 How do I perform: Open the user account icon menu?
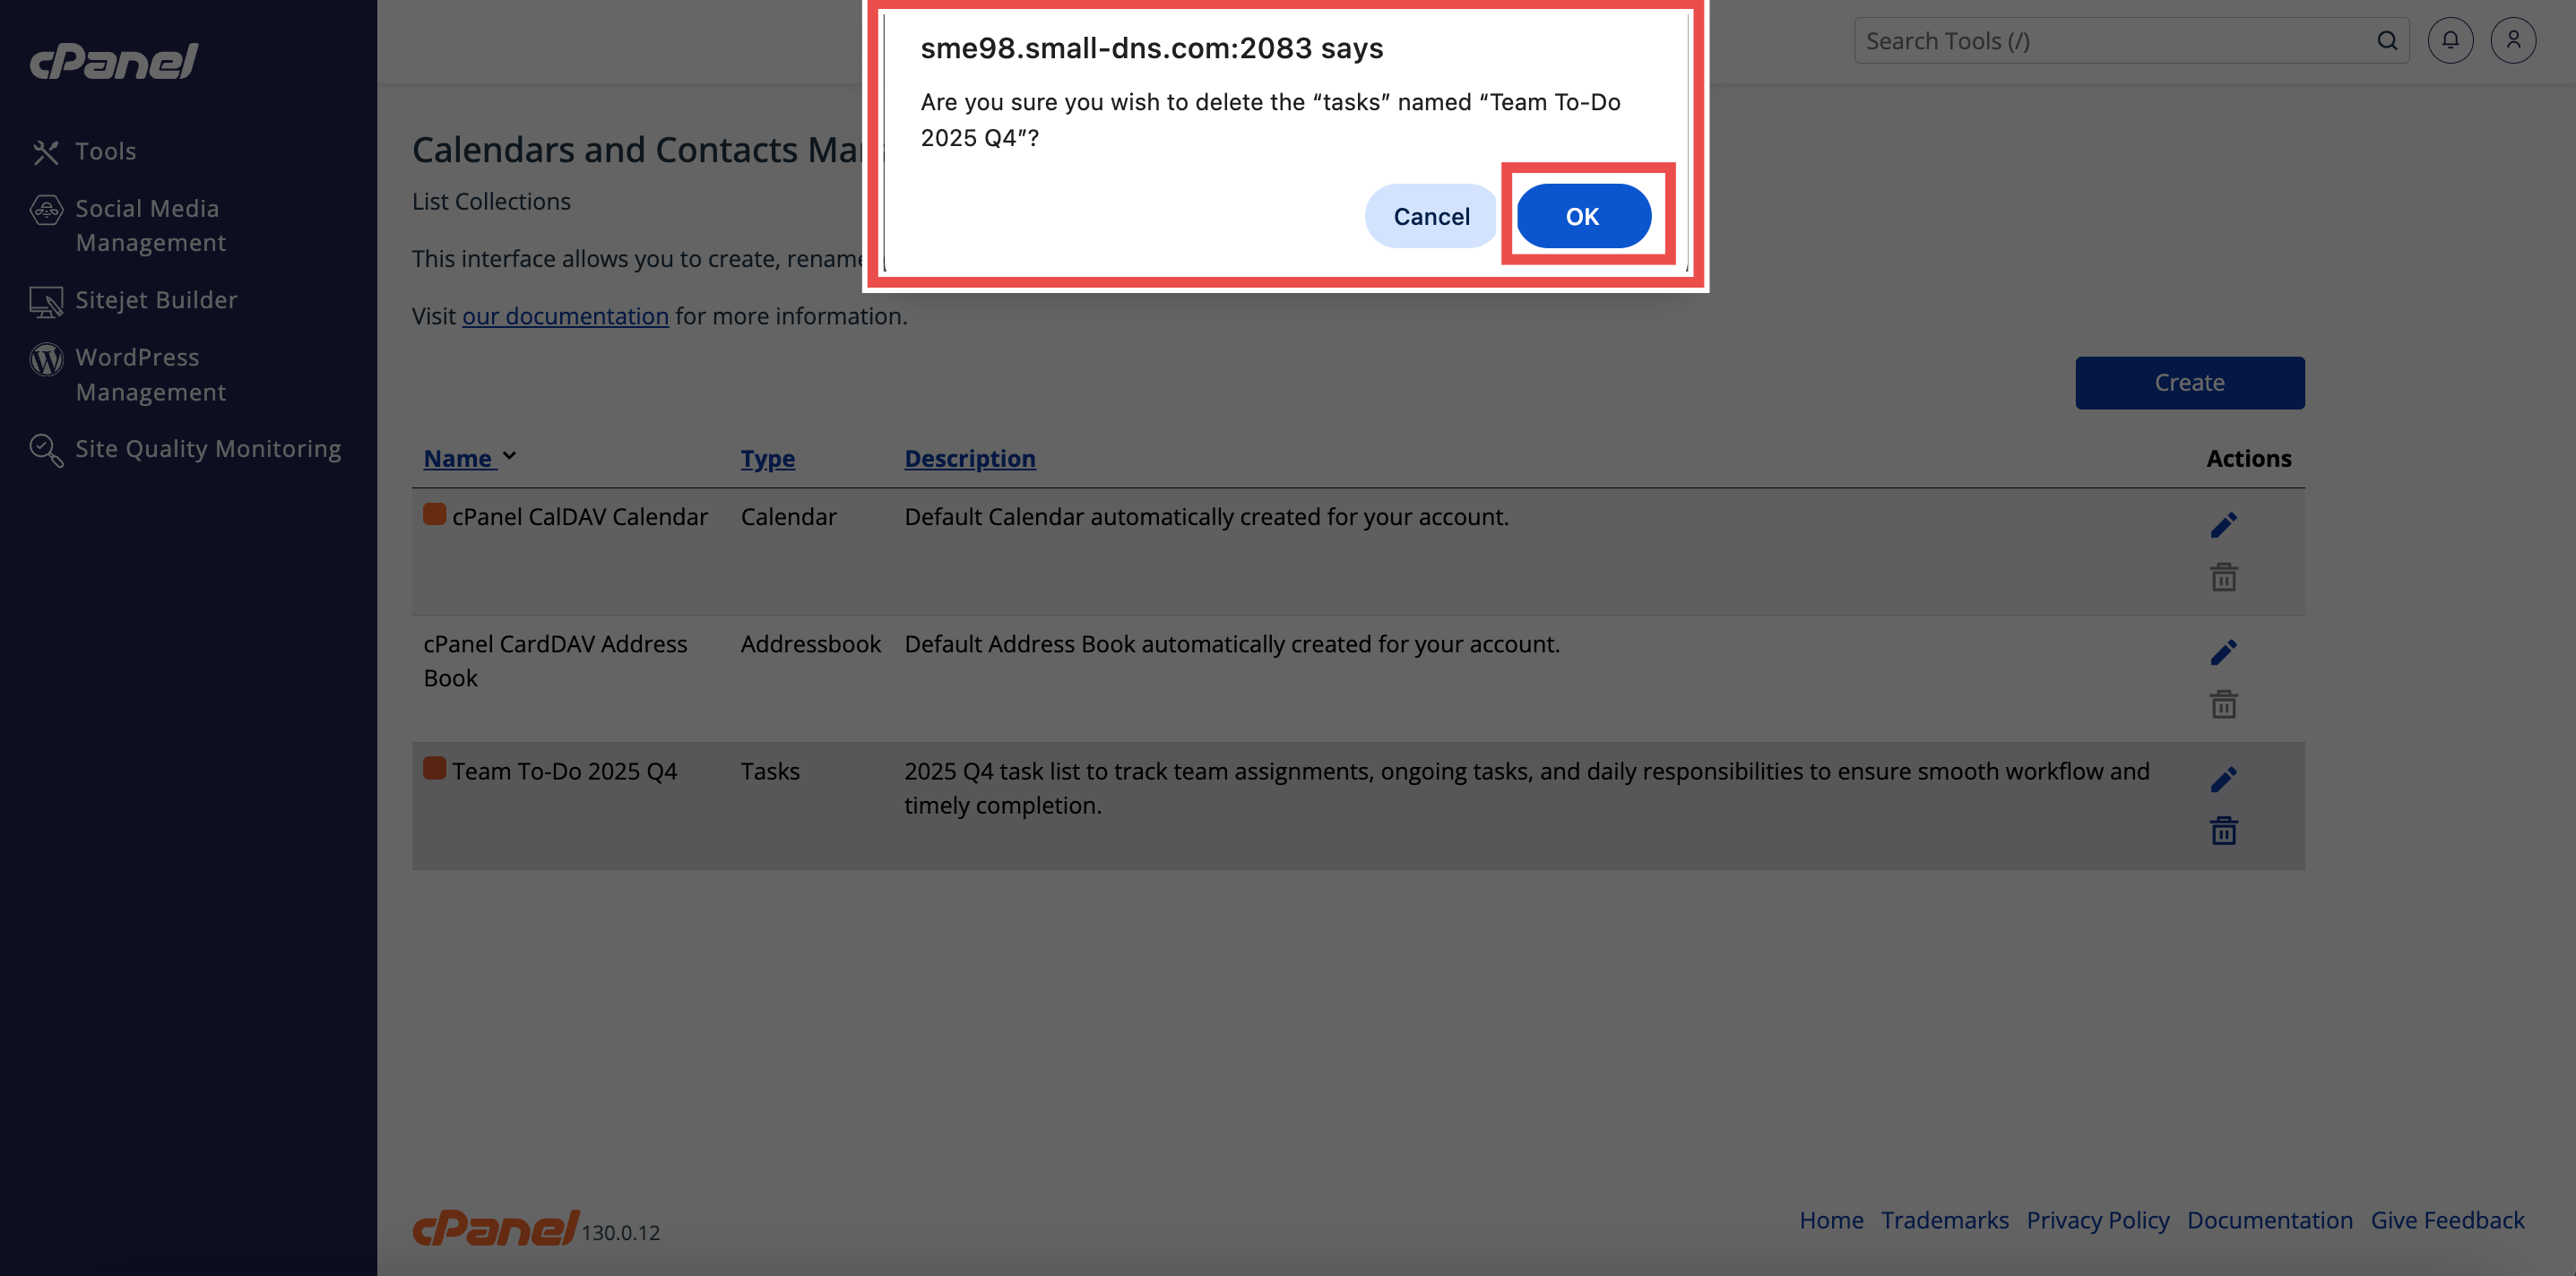(2512, 40)
